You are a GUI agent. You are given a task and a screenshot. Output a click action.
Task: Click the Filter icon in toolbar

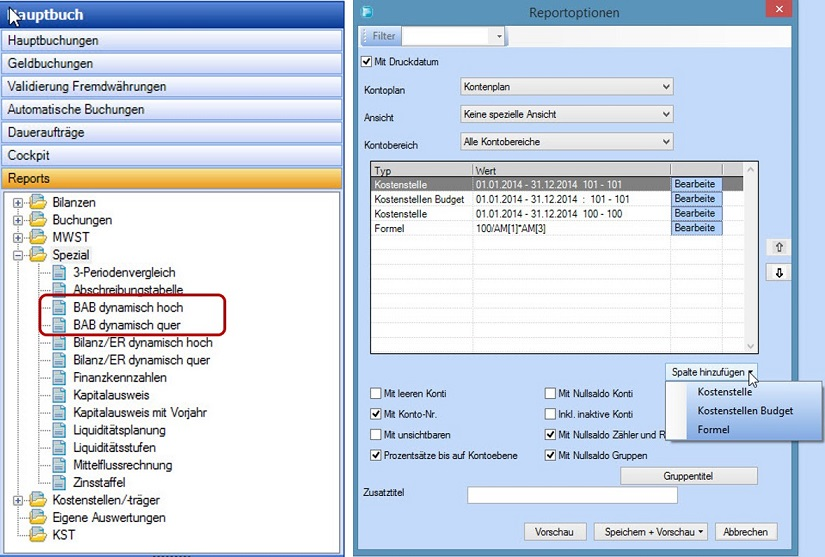(x=381, y=36)
